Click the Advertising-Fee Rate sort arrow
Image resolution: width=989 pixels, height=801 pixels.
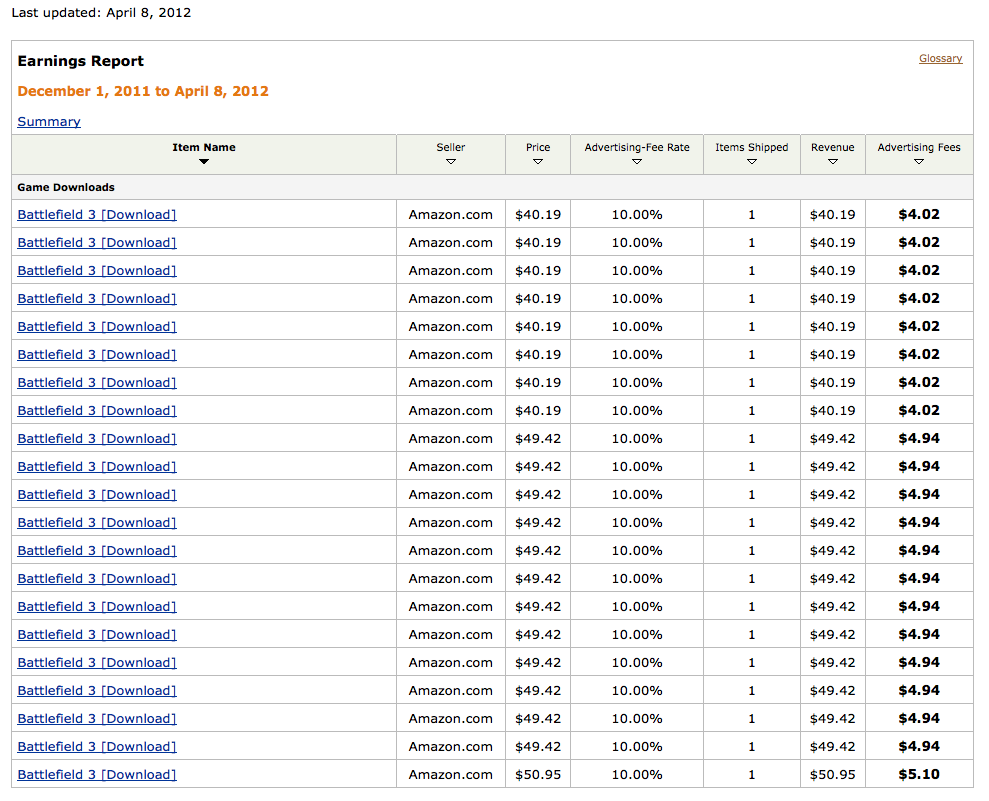tap(636, 162)
